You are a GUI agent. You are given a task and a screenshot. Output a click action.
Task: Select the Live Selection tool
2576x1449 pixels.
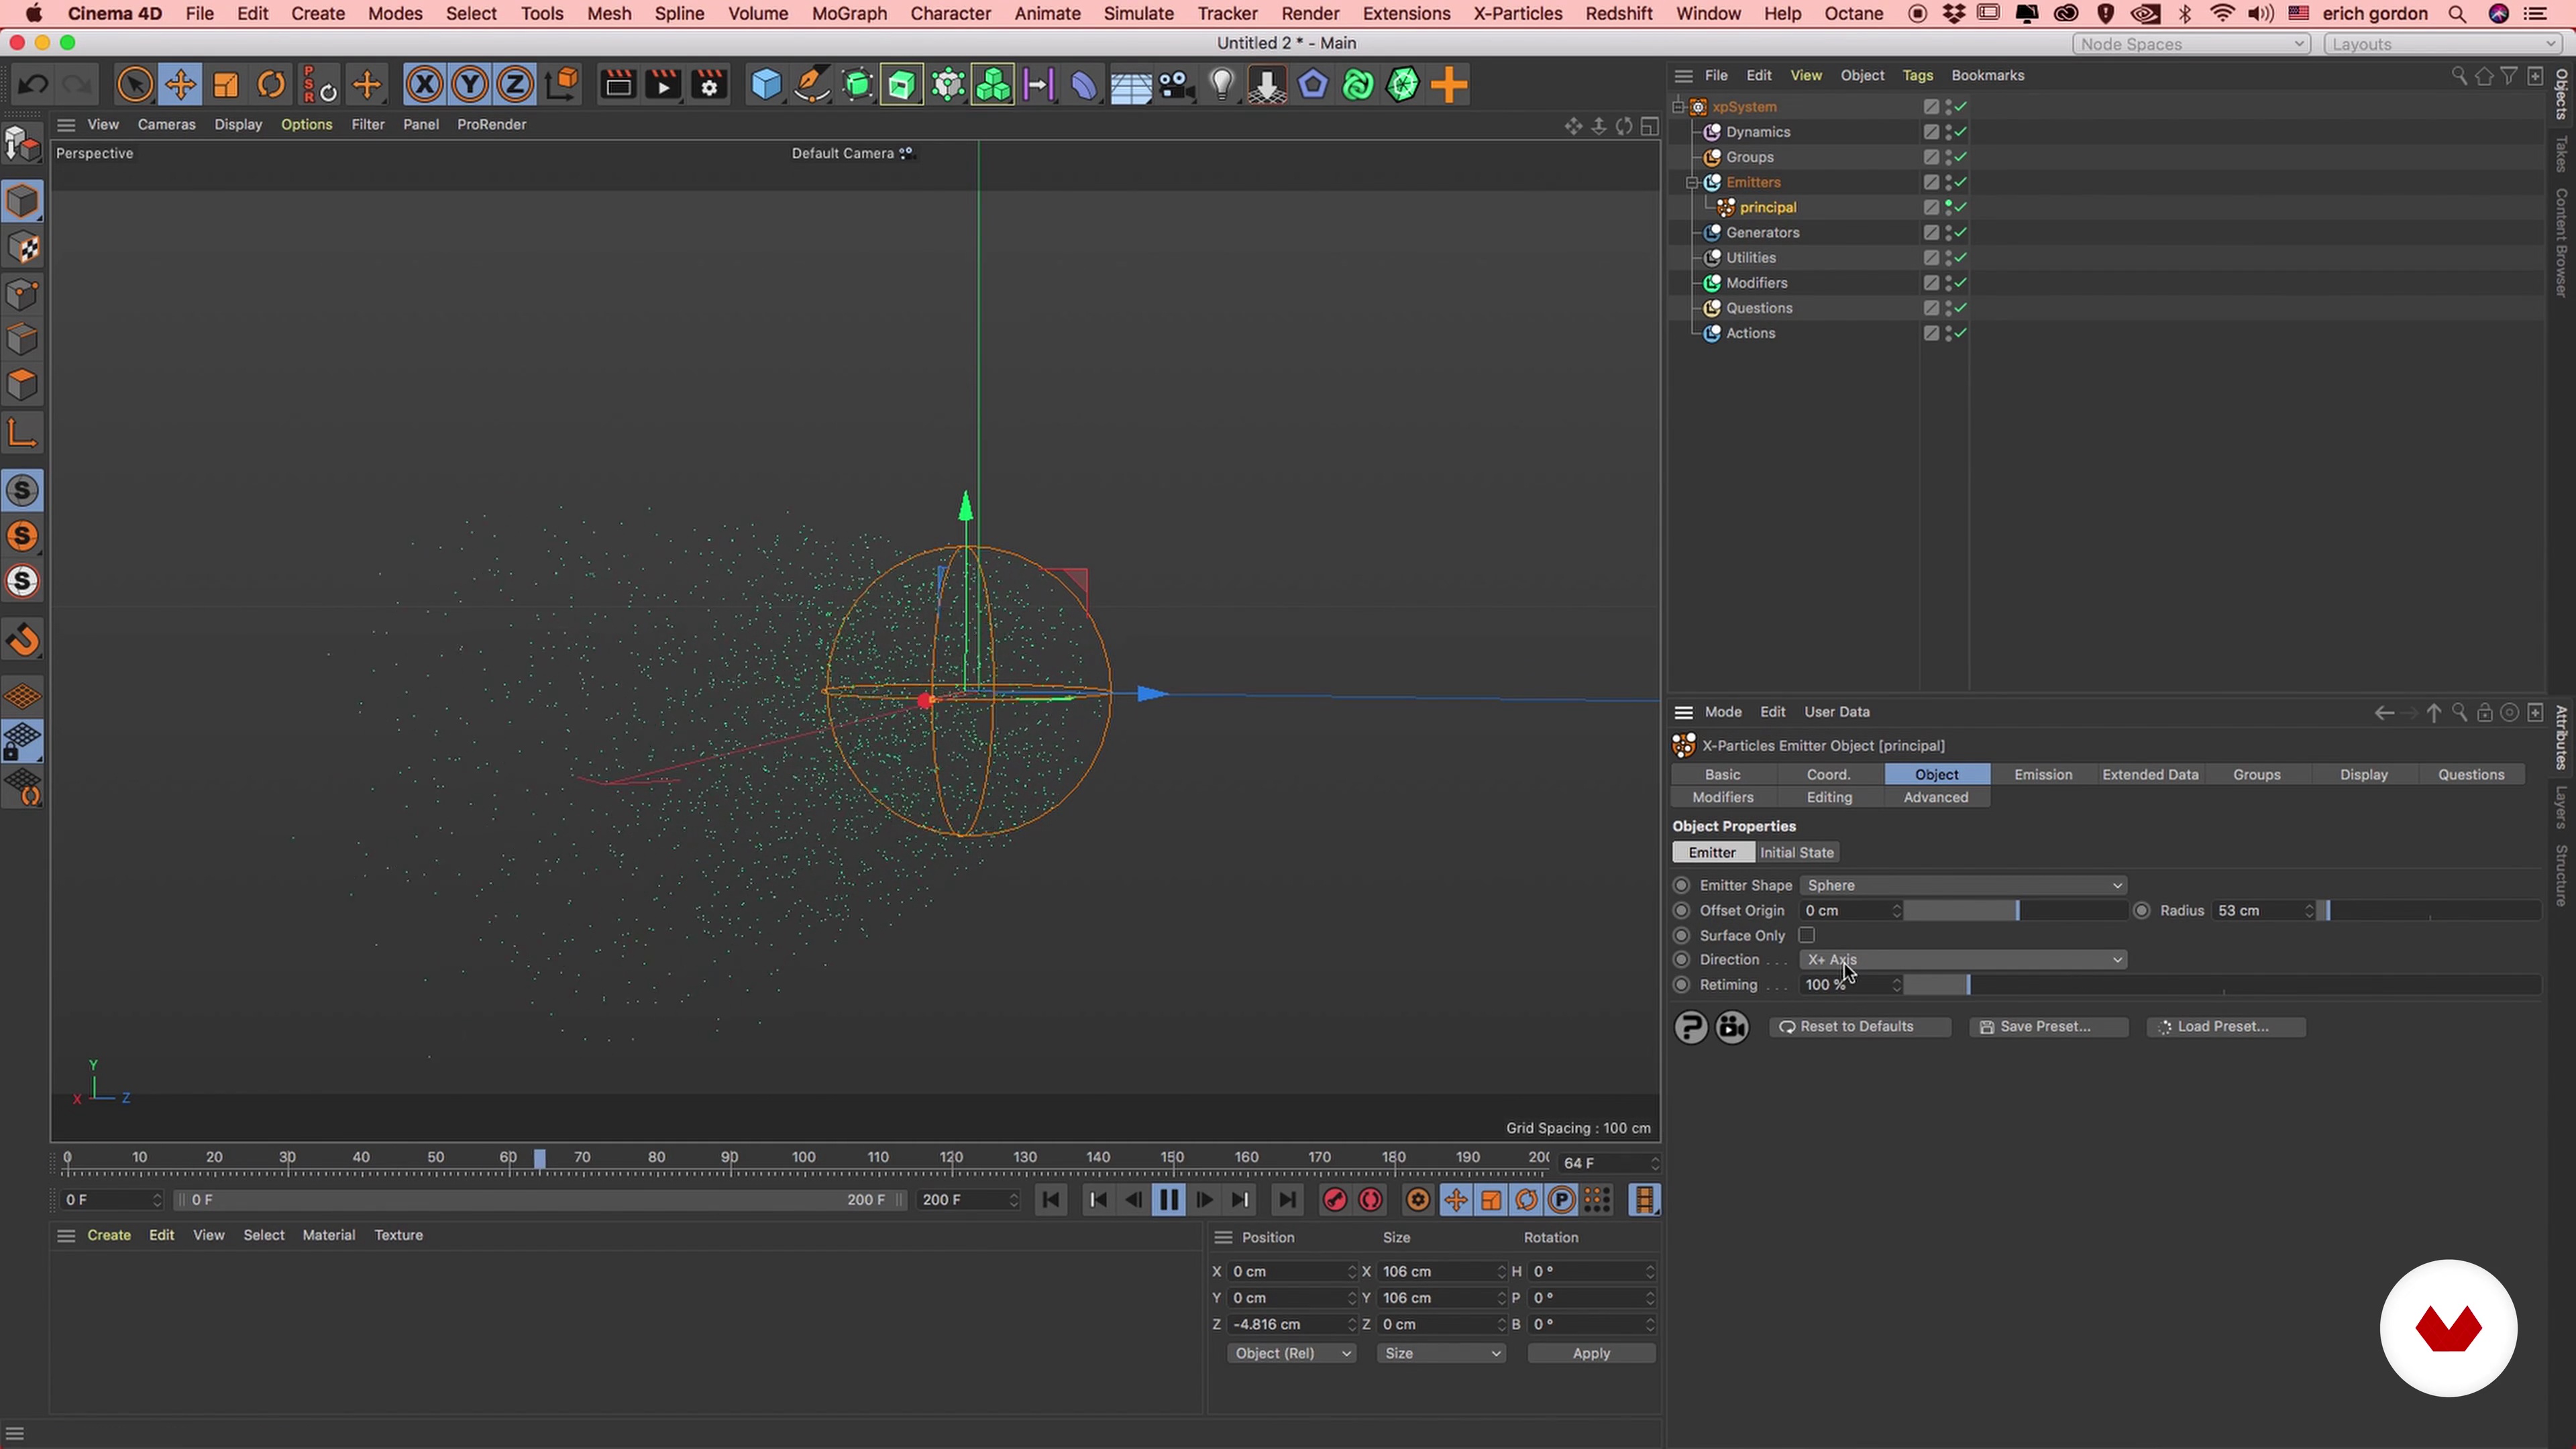135,85
